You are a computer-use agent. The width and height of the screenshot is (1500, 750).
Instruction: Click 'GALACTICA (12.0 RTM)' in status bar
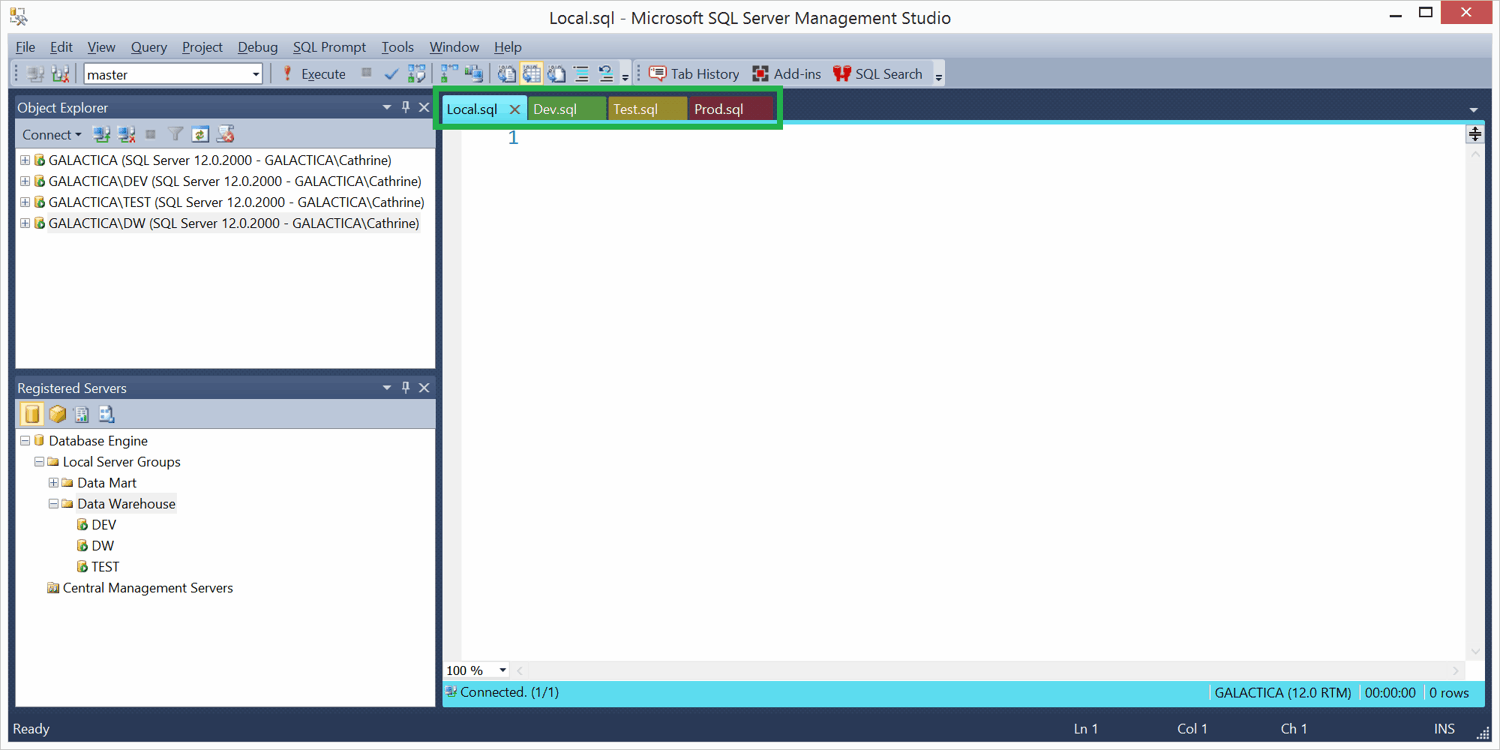(1283, 692)
